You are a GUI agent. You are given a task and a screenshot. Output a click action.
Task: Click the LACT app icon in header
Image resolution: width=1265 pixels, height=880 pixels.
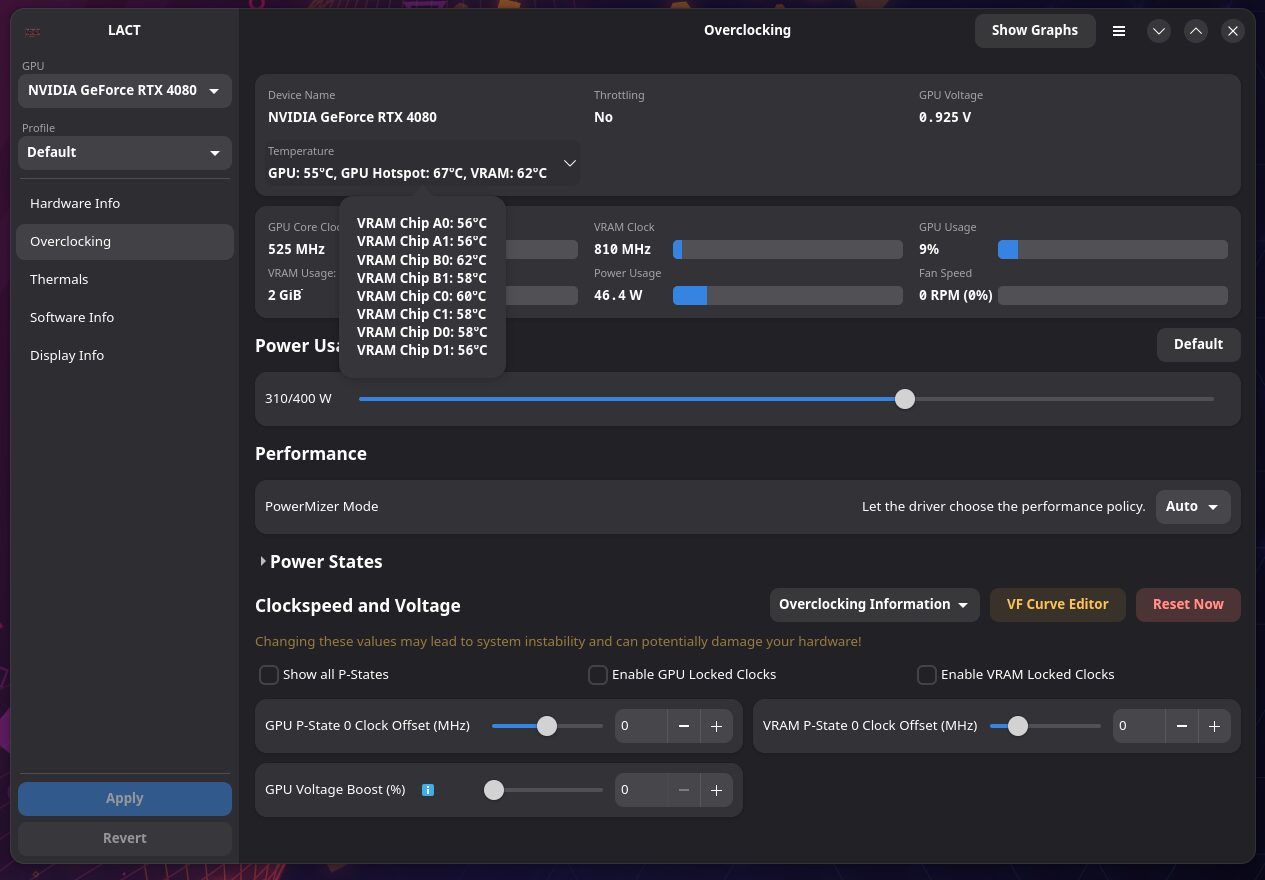[x=33, y=31]
